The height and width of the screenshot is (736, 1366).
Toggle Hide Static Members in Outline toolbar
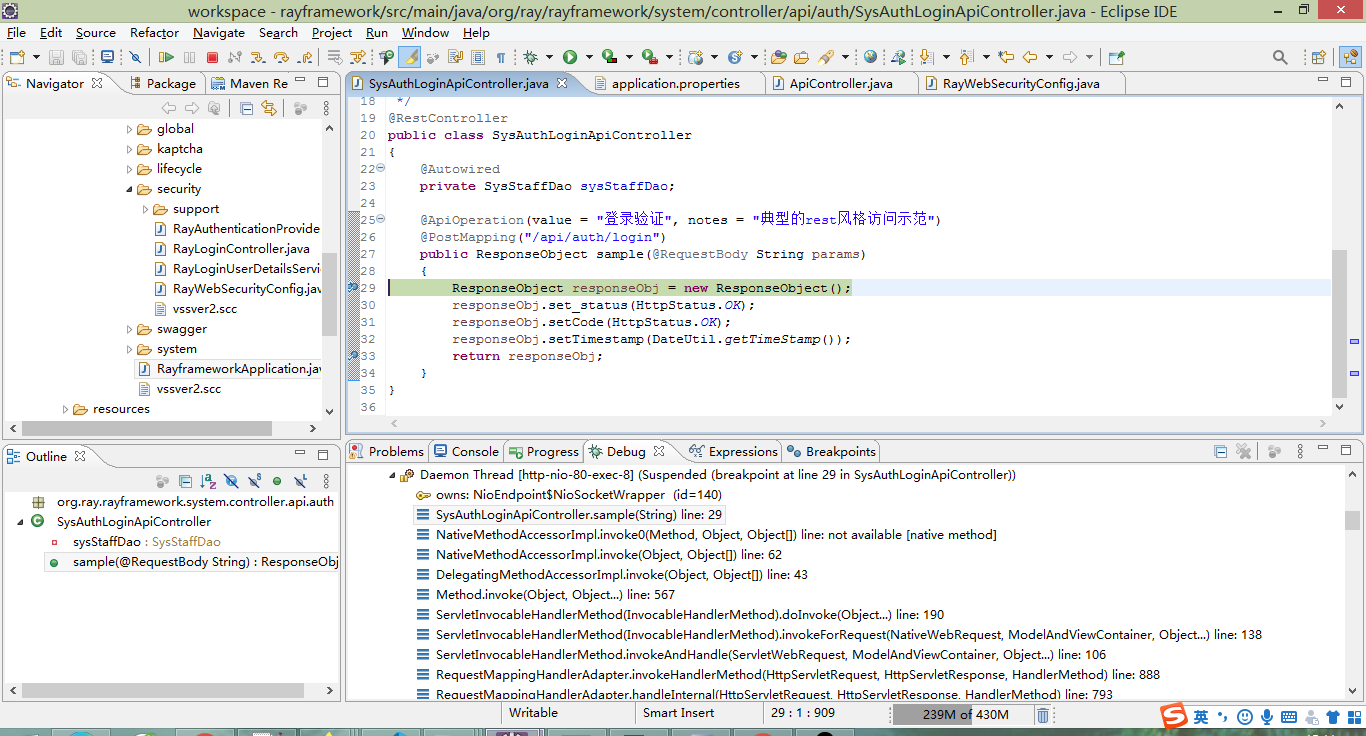pos(254,481)
